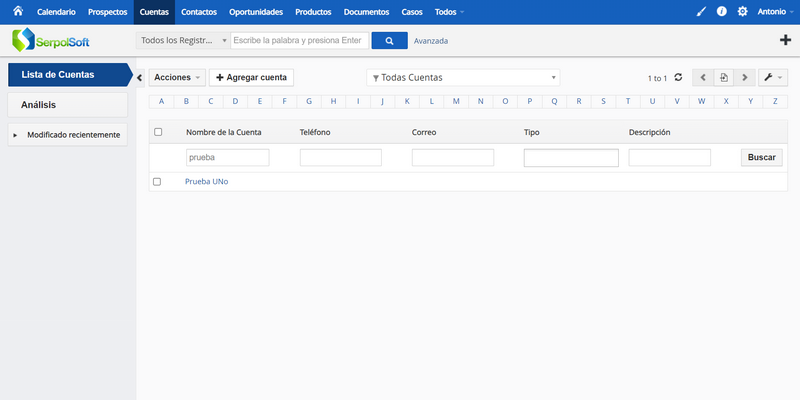Viewport: 800px width, 400px height.
Task: Click the Teléfono filter field
Action: (341, 158)
